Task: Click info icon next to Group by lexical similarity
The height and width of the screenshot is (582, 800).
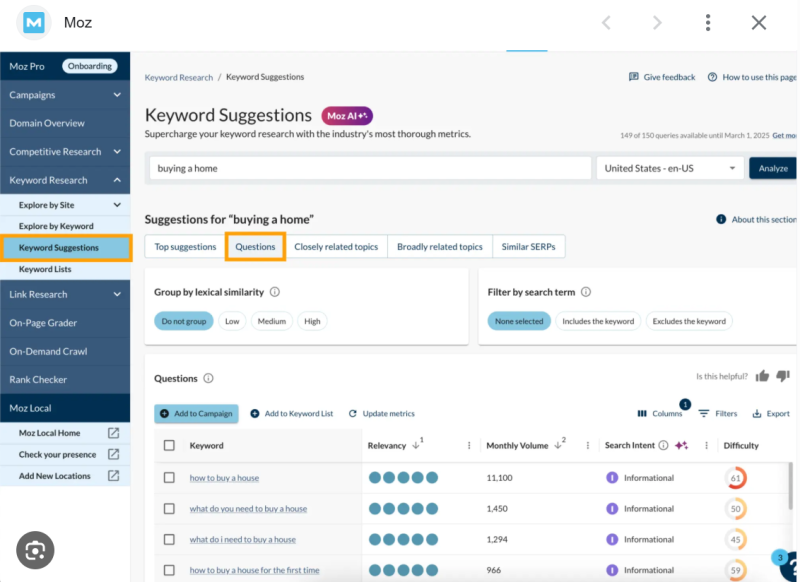Action: (274, 292)
